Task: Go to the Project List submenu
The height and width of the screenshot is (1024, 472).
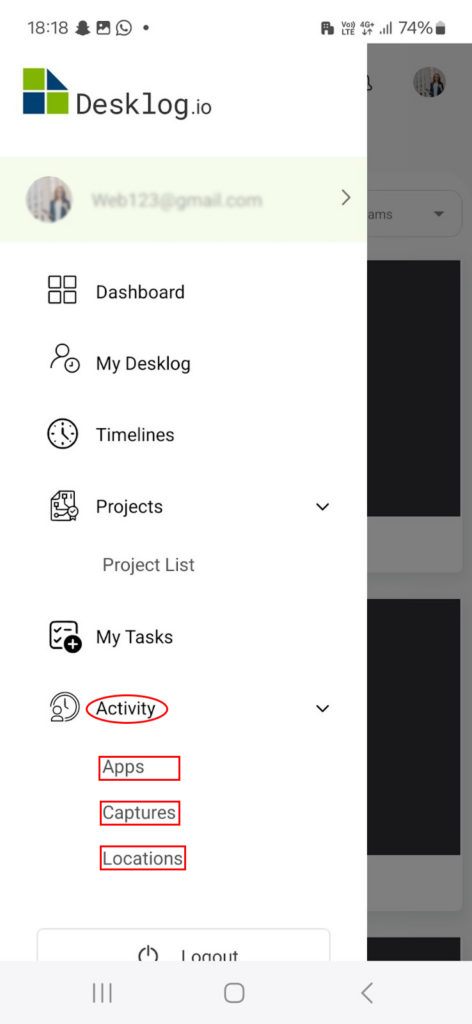Action: (148, 565)
